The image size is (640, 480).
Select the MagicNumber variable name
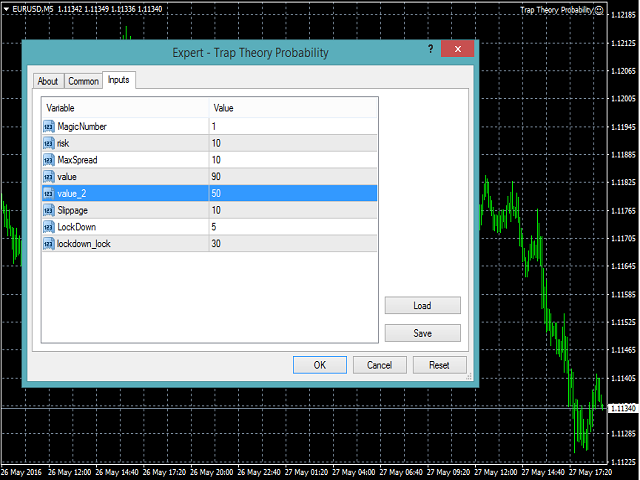click(82, 127)
